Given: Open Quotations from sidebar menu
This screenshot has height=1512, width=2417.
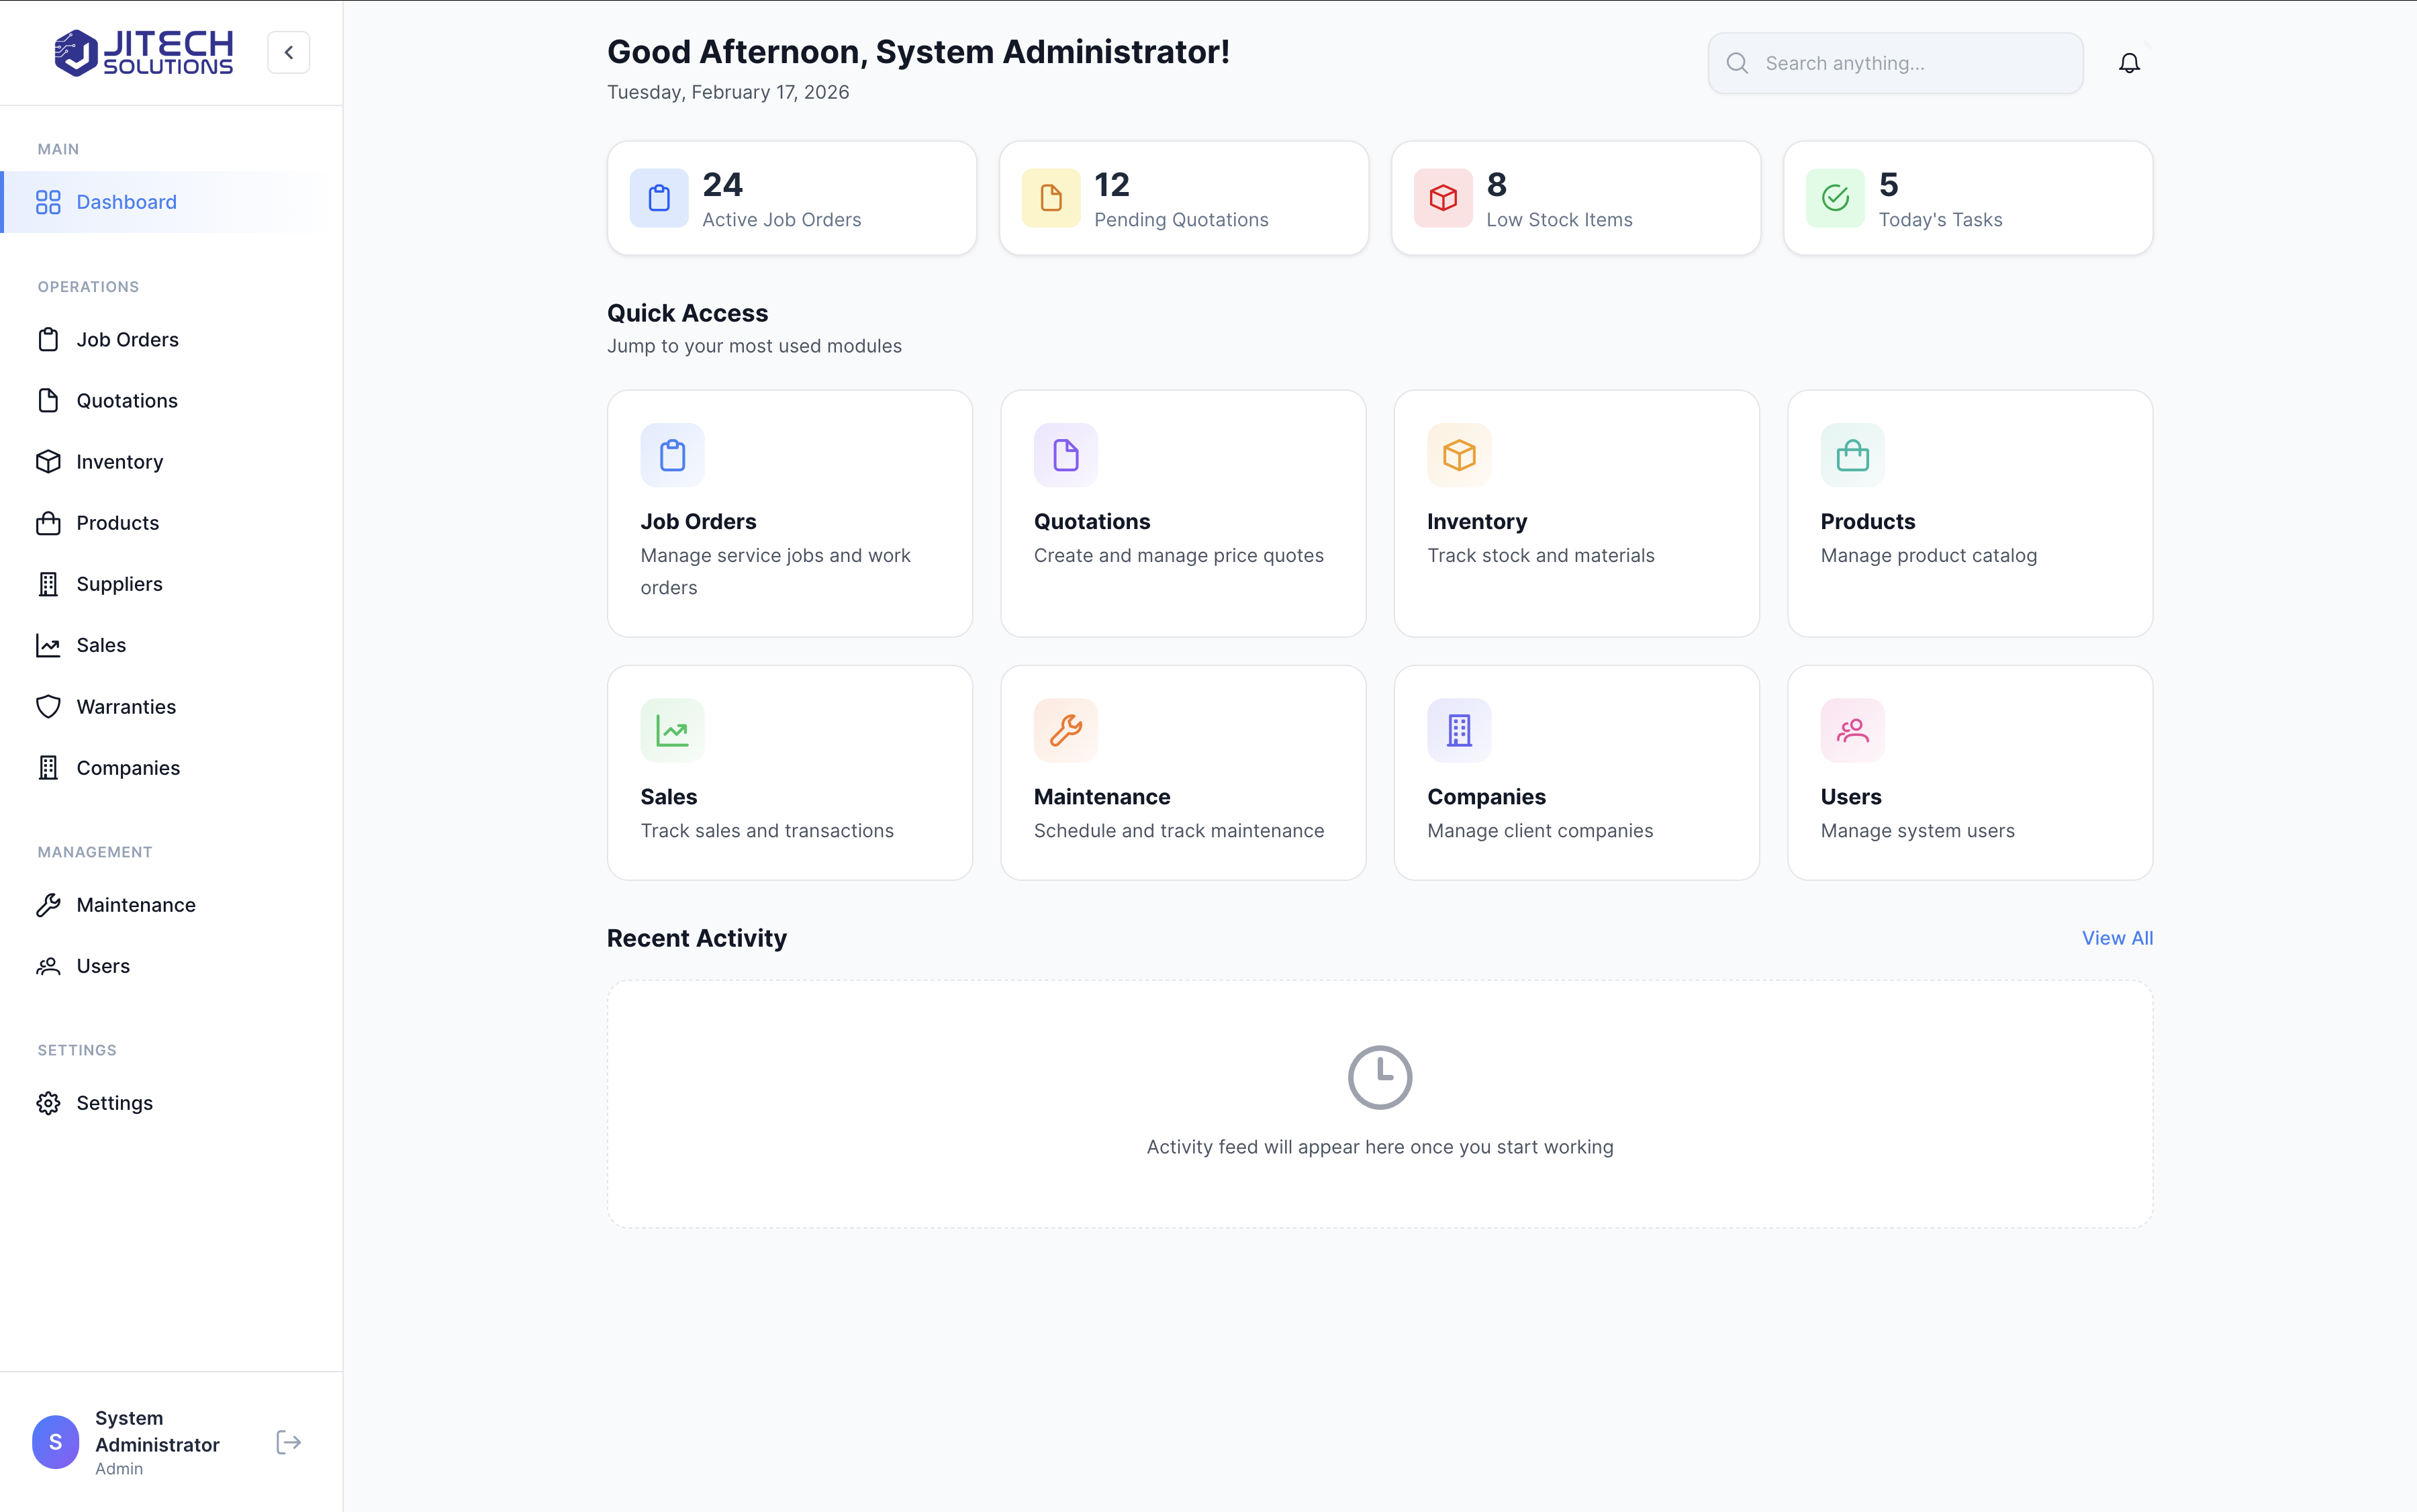Looking at the screenshot, I should tap(171, 401).
